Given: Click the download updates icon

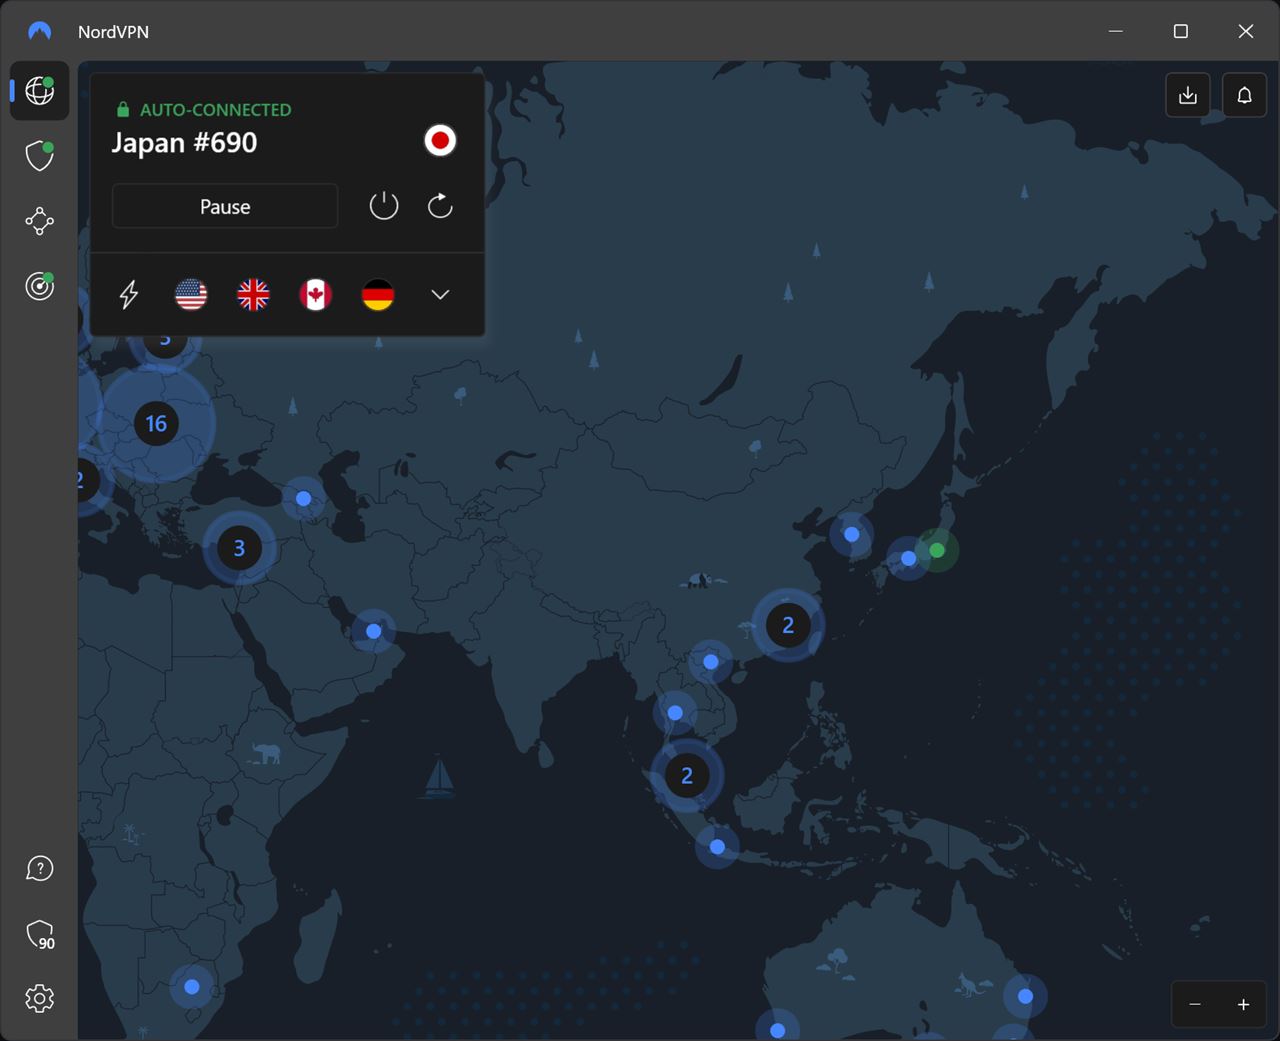Looking at the screenshot, I should pyautogui.click(x=1188, y=95).
